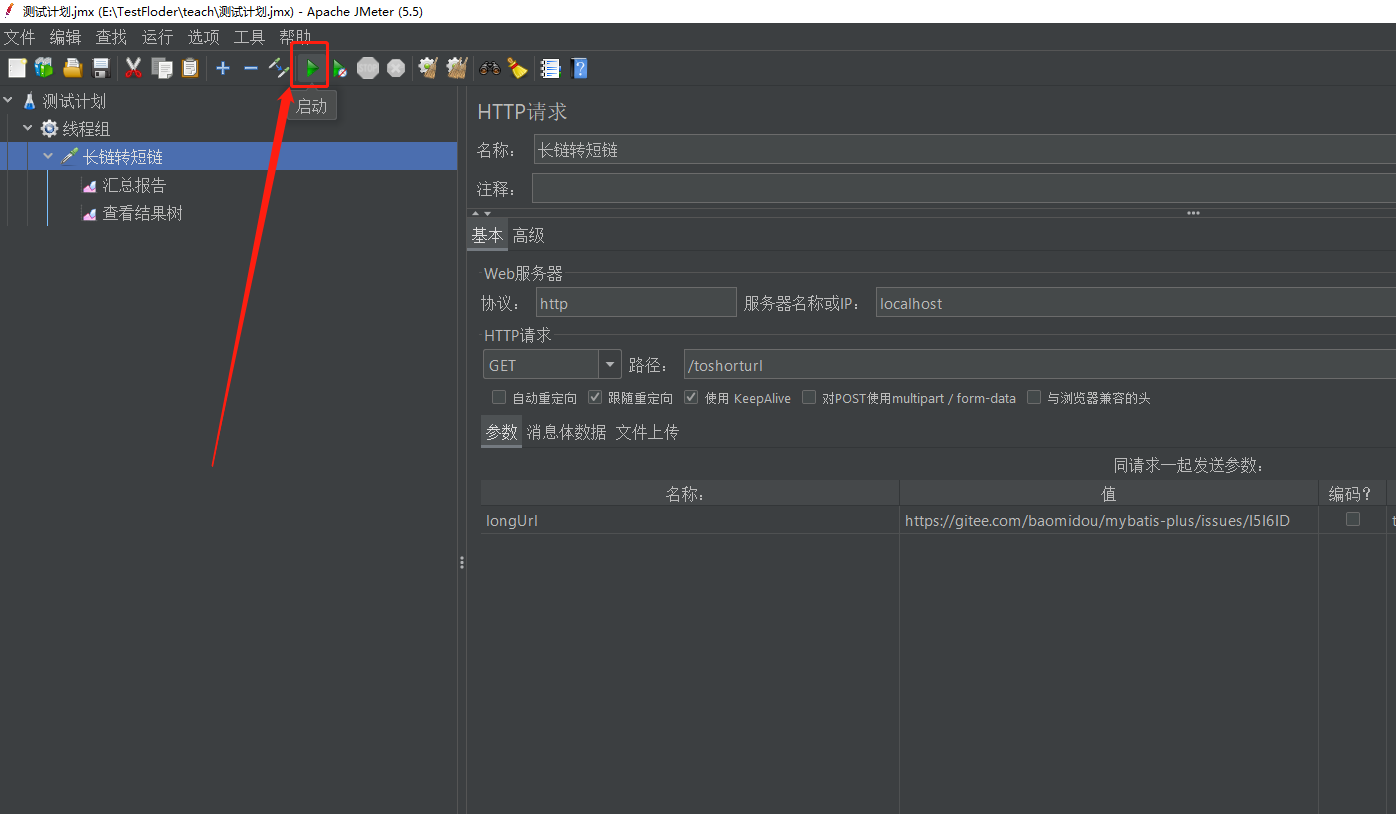Switch to the 消息体数据 tab
This screenshot has height=814, width=1396.
pos(566,432)
